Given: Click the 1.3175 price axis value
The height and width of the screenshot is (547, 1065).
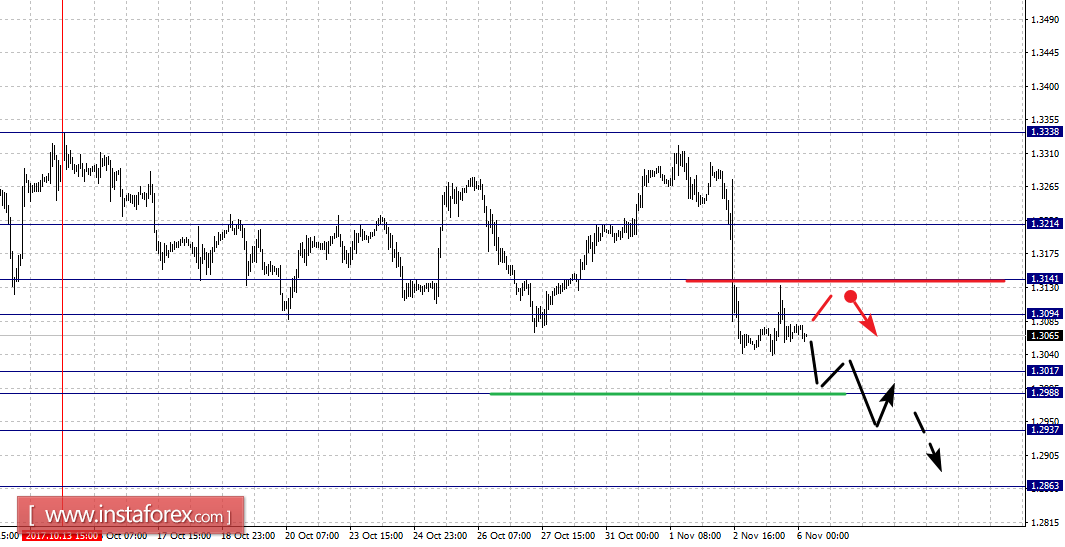Looking at the screenshot, I should 1045,254.
